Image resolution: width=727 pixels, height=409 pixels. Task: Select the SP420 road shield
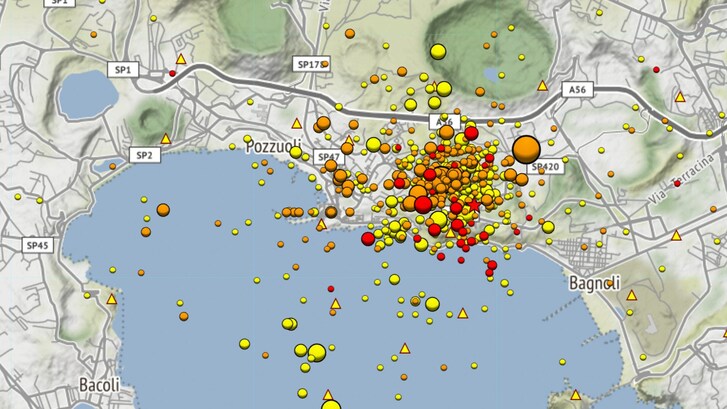(x=547, y=167)
